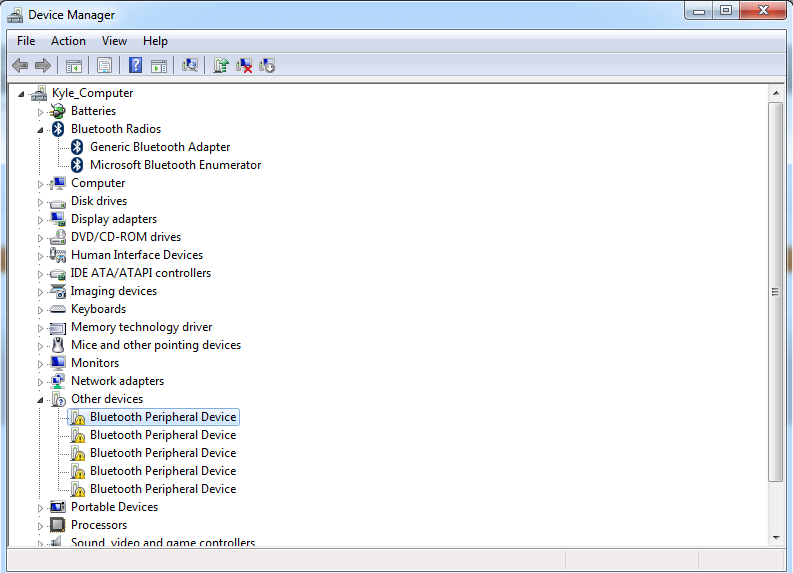Click the Disk drives category icon
Screen dimensions: 793x573
[58, 203]
